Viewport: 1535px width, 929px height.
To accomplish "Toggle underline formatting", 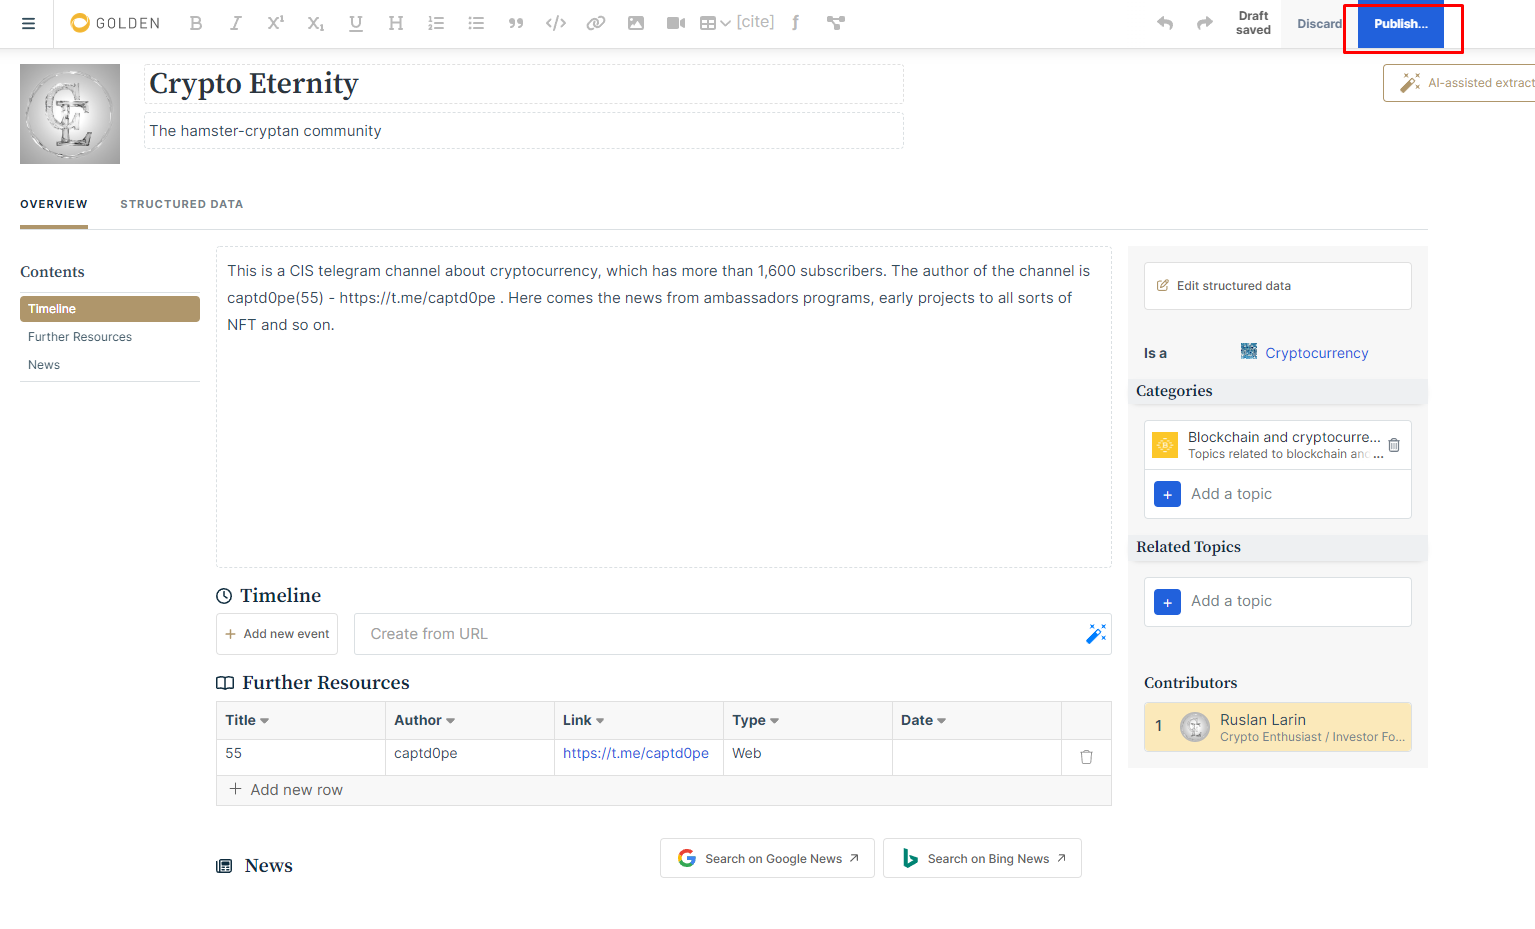I will coord(356,23).
